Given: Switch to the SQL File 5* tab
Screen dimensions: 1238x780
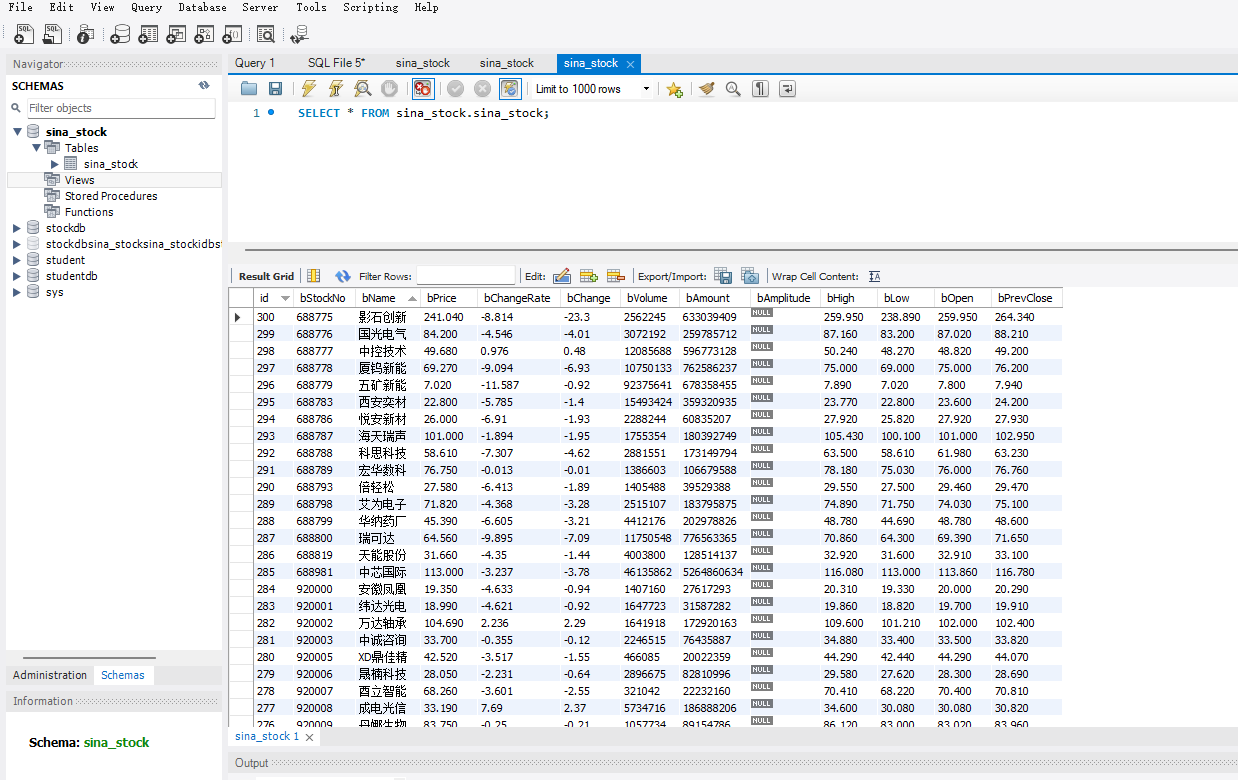Looking at the screenshot, I should (x=336, y=63).
